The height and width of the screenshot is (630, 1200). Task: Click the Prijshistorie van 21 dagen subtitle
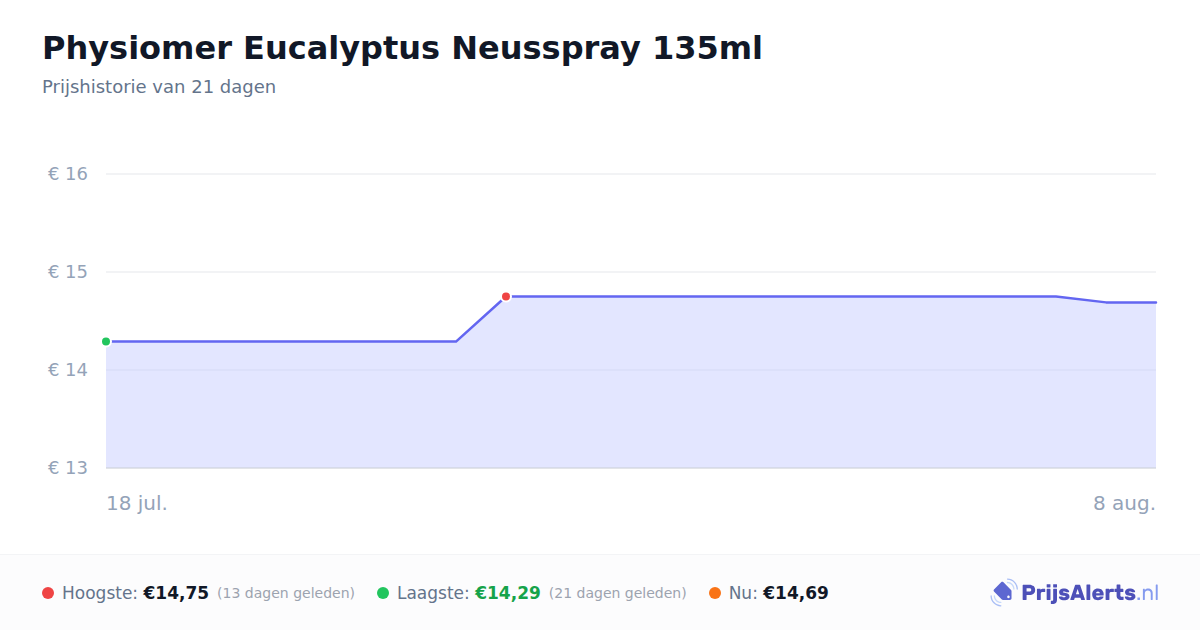pyautogui.click(x=159, y=87)
